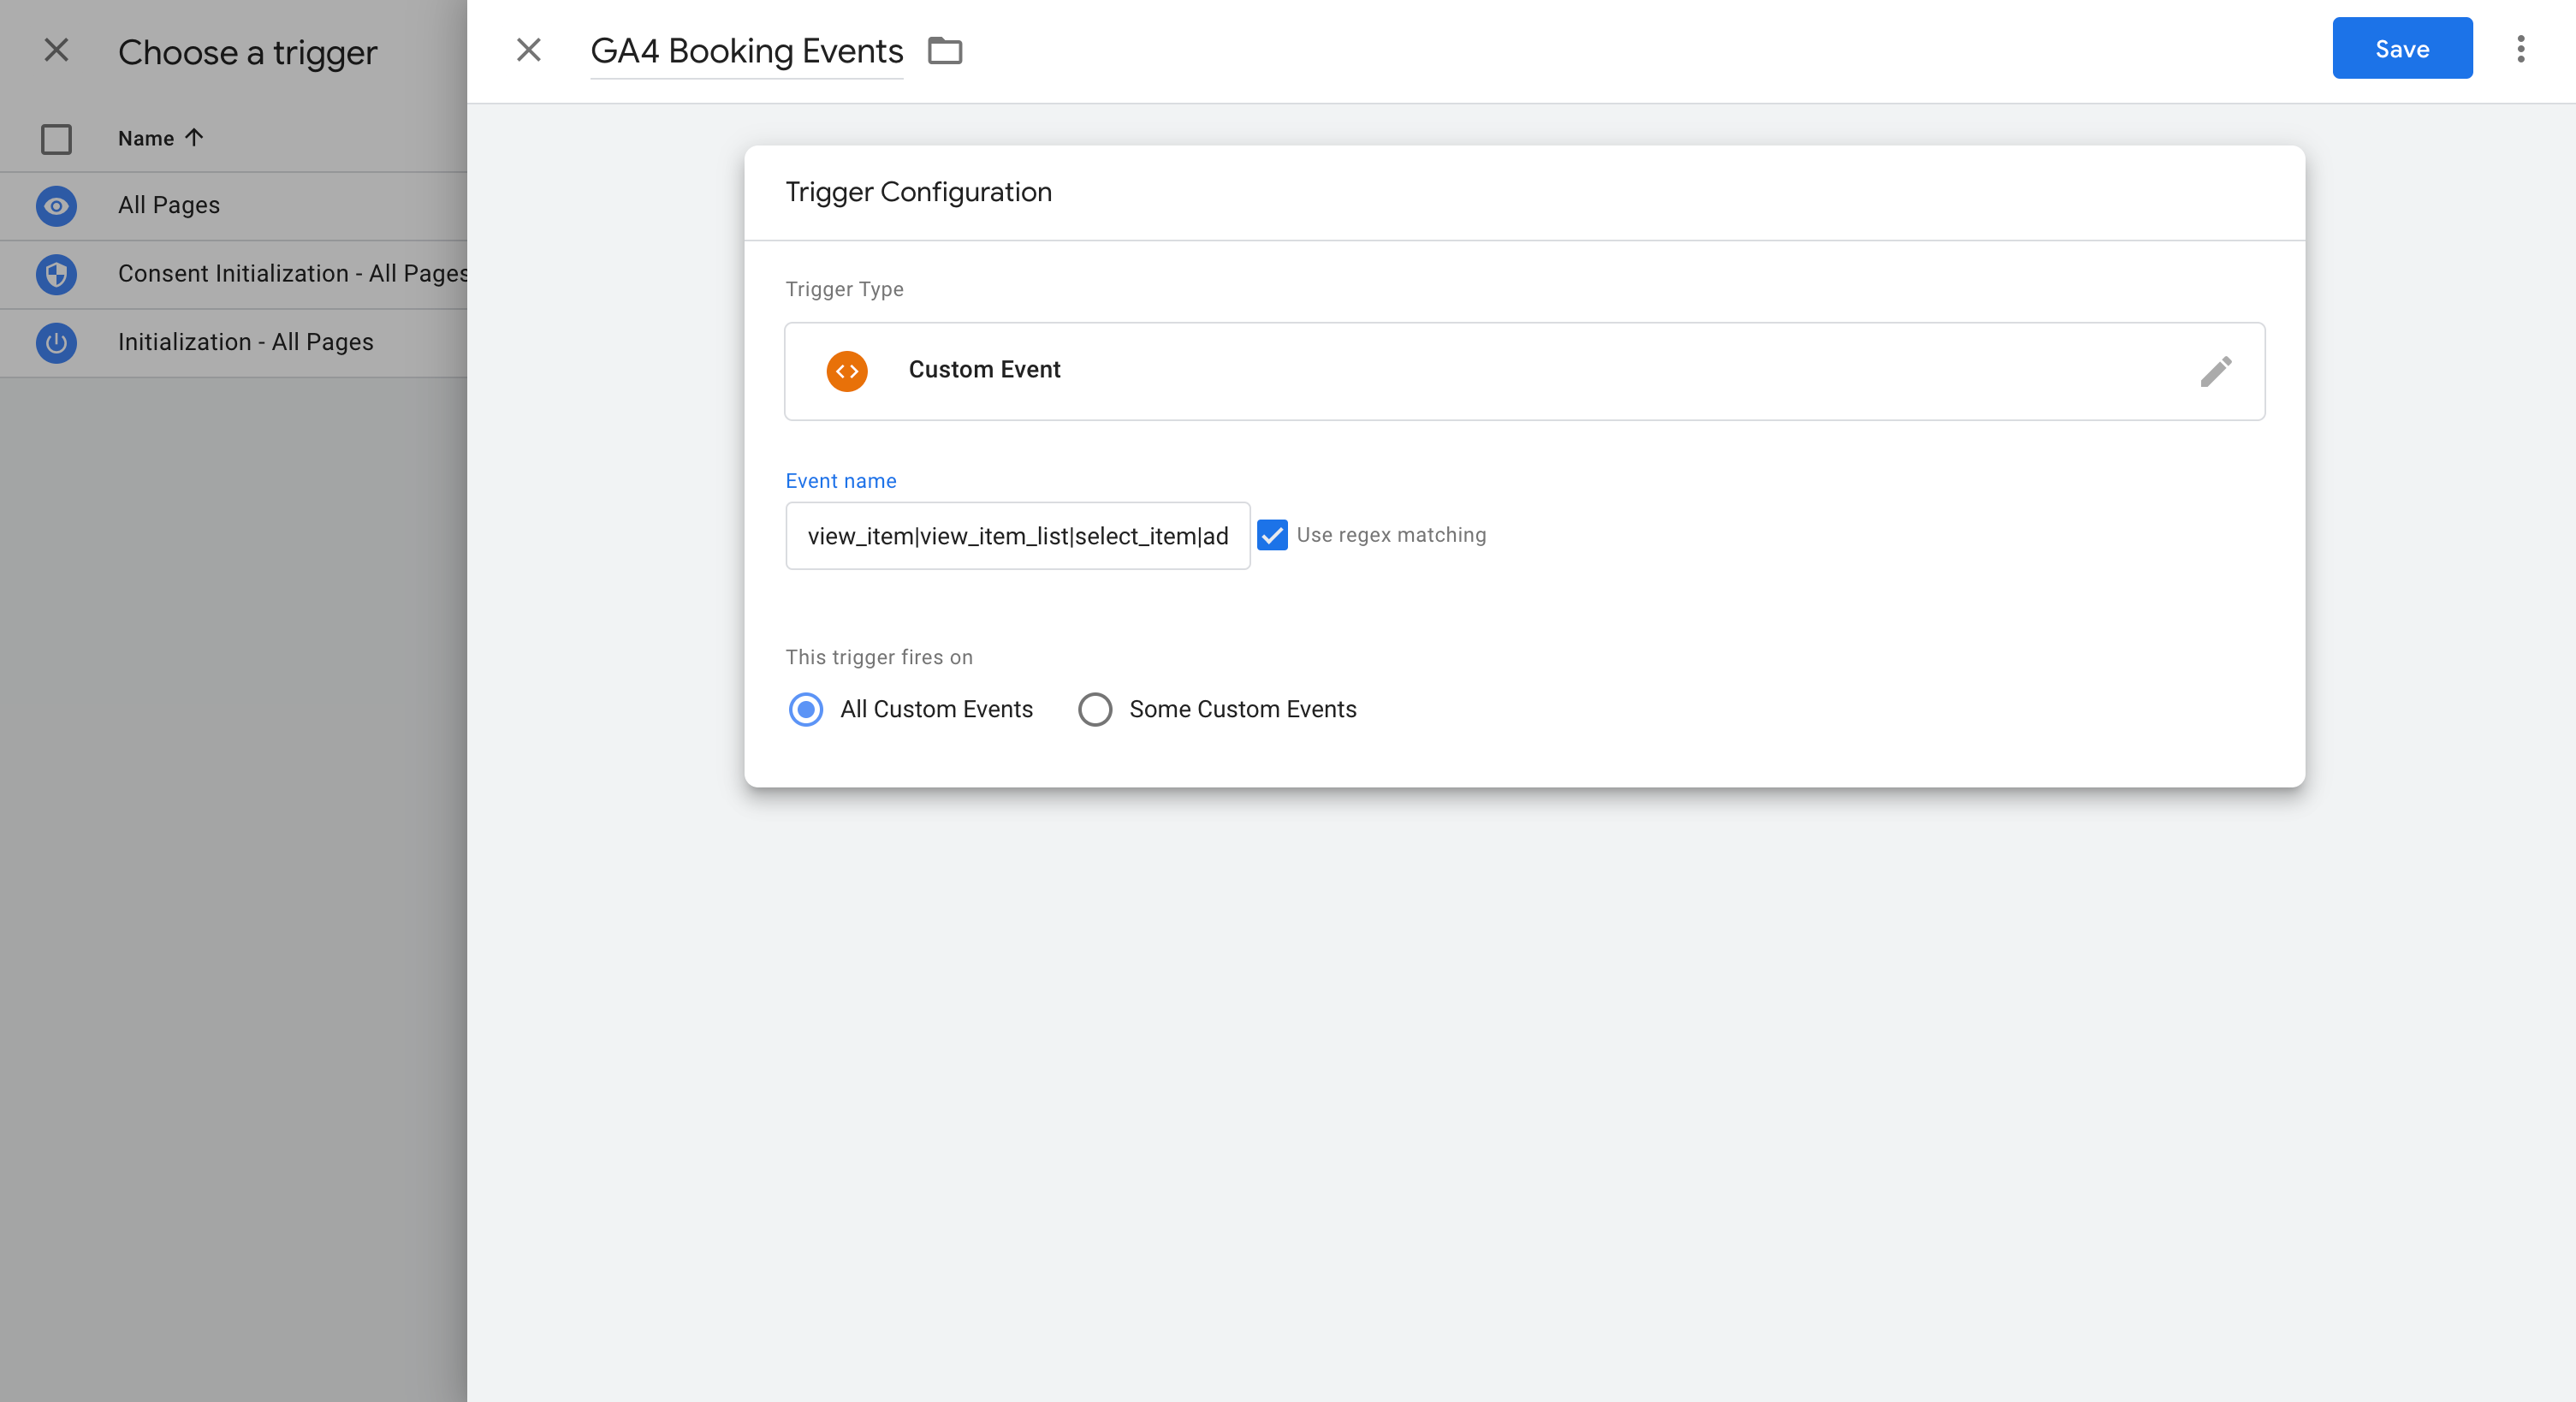
Task: Click the This trigger fires on label
Action: click(879, 657)
